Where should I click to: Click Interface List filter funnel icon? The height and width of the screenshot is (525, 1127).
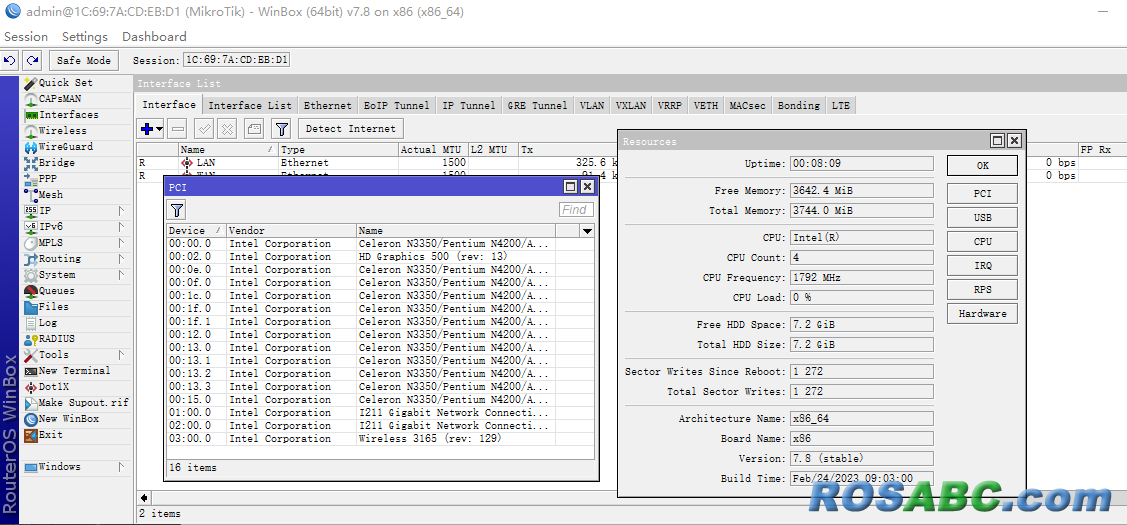282,129
